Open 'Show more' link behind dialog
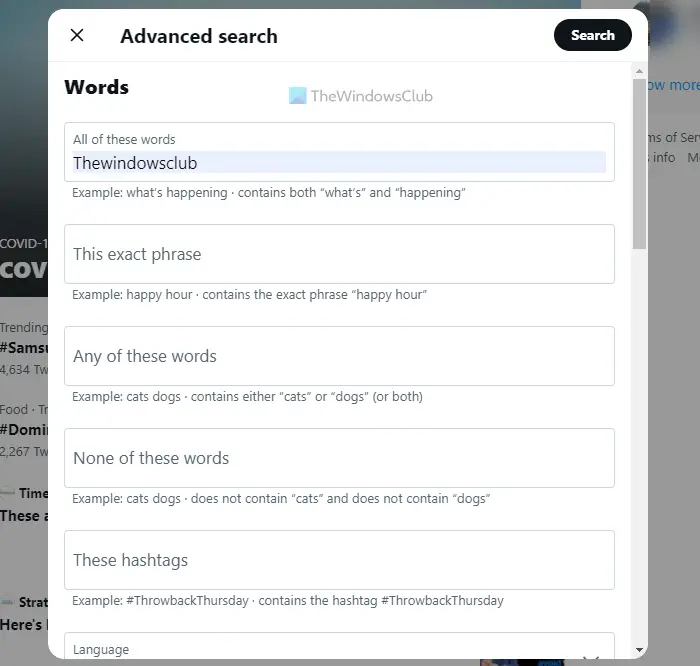The width and height of the screenshot is (700, 666). (x=672, y=85)
